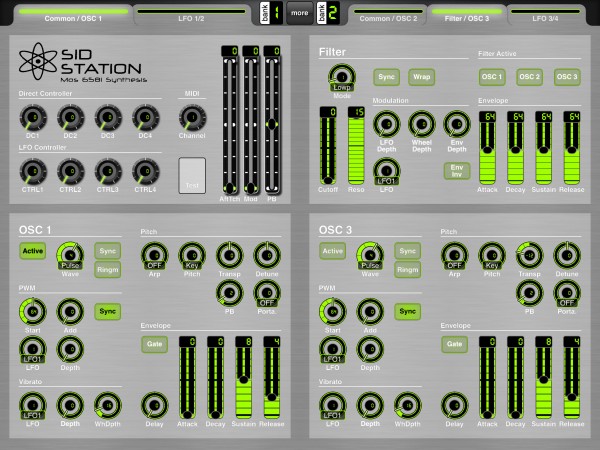
Task: Toggle the OSC 3 Active button
Action: [x=333, y=251]
